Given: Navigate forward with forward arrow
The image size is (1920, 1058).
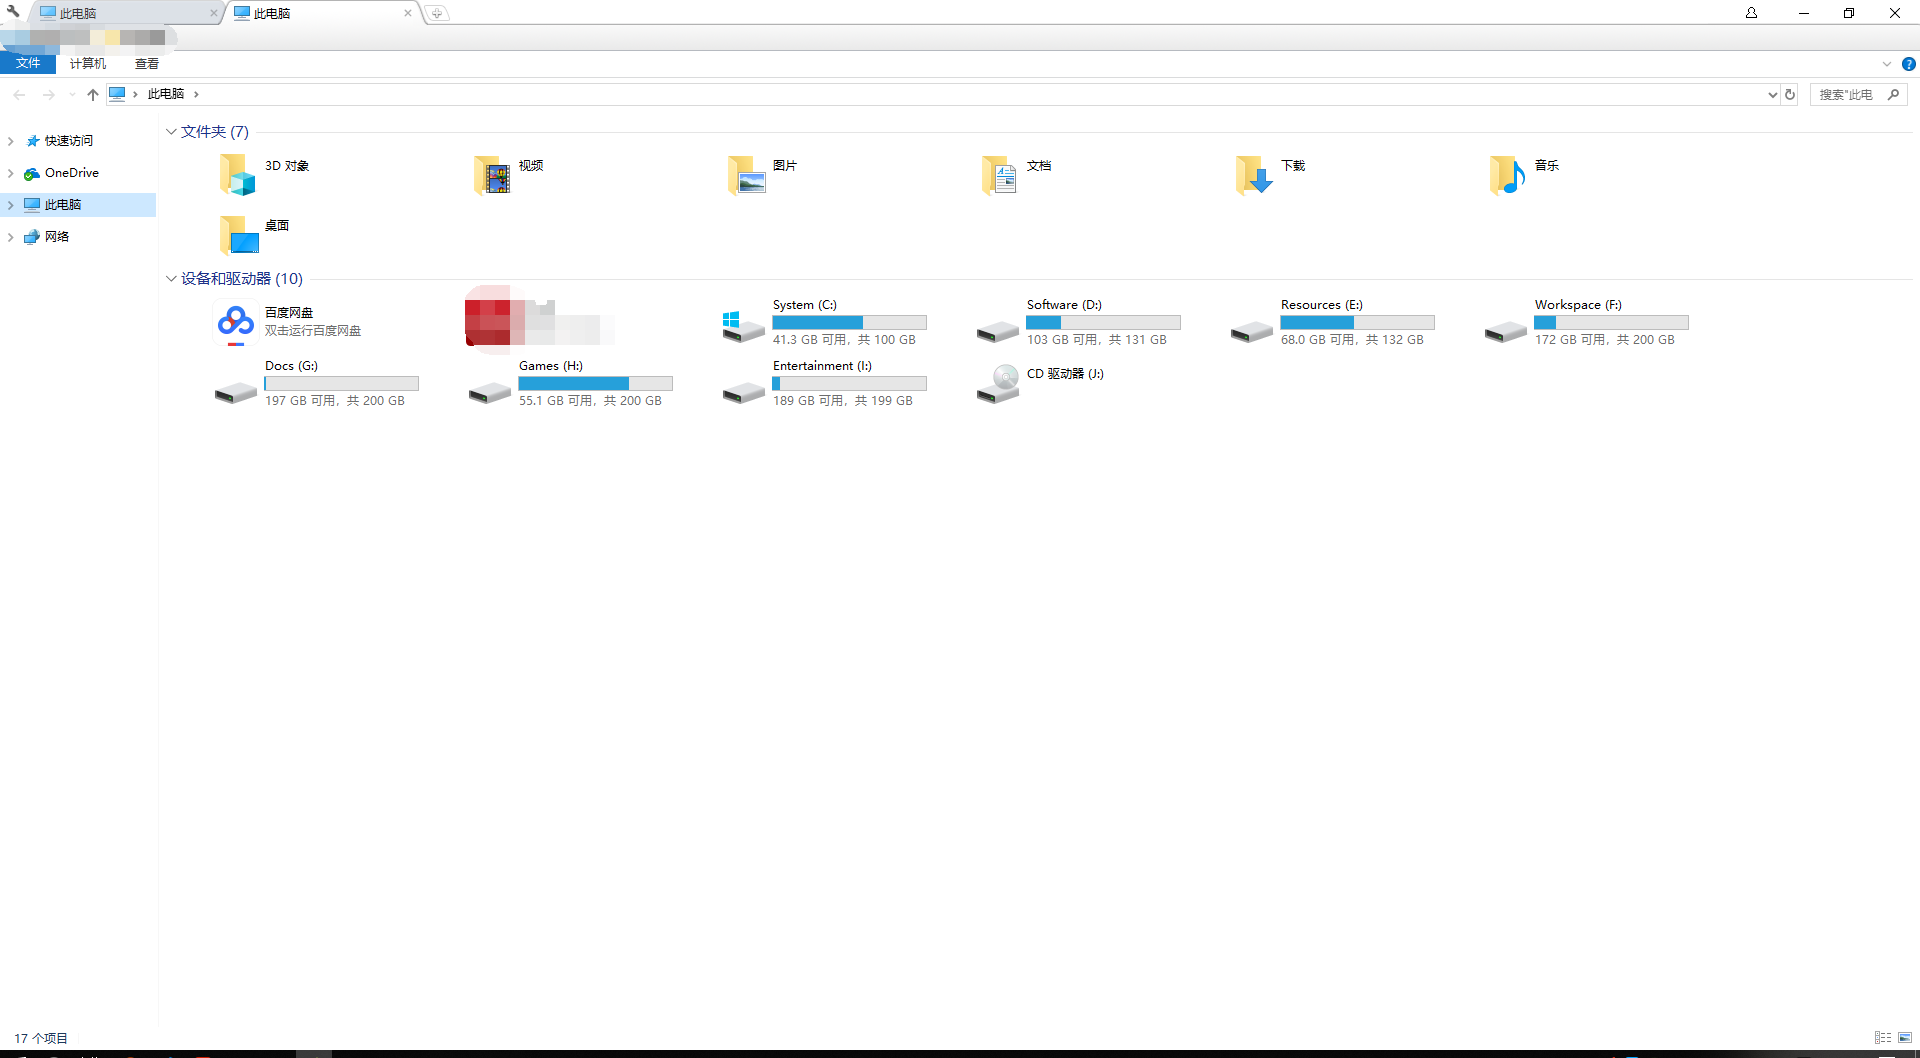Looking at the screenshot, I should pos(48,94).
